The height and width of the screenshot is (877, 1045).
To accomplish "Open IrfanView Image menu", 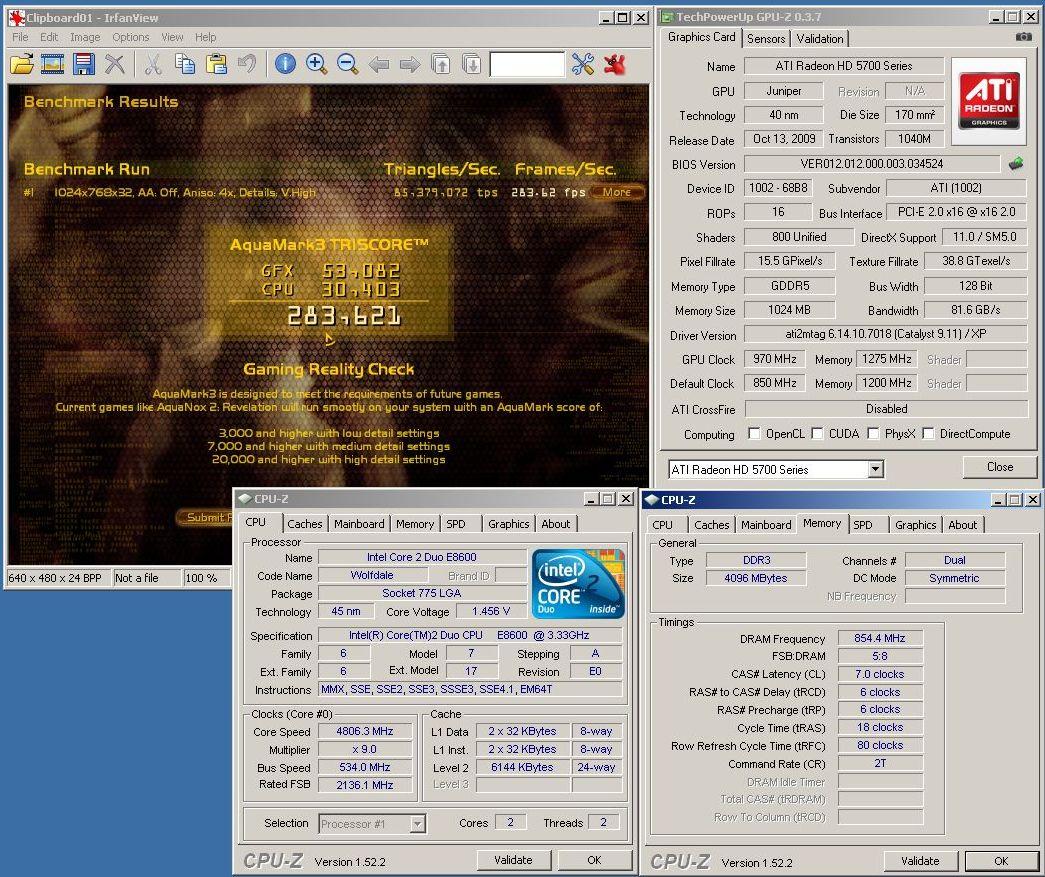I will pyautogui.click(x=85, y=37).
